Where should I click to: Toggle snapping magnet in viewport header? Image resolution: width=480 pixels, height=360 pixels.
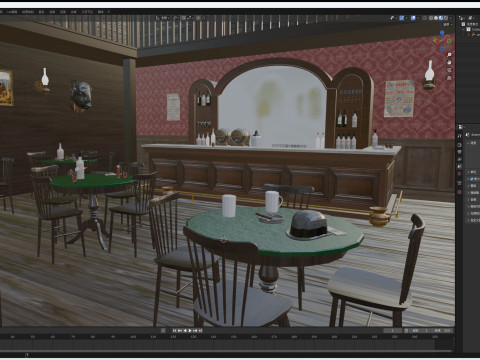[x=183, y=18]
